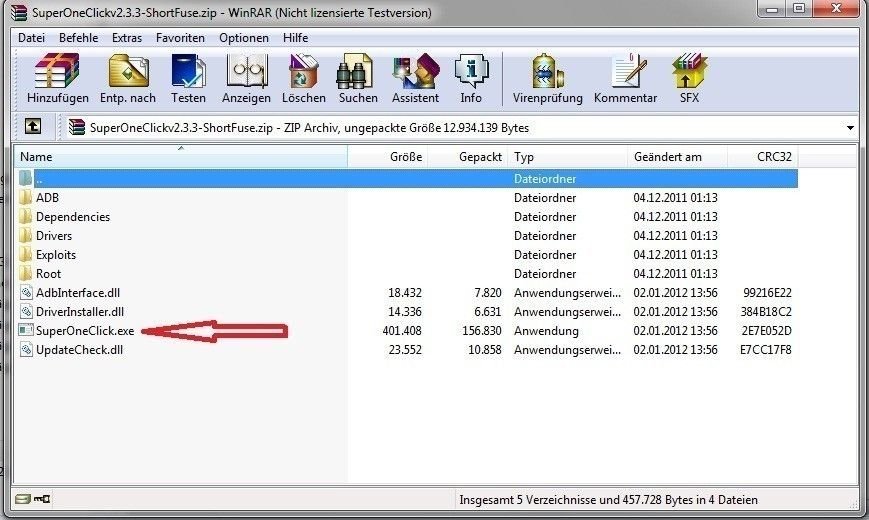Sort by the Name column header
Image resolution: width=869 pixels, height=520 pixels.
(181, 156)
